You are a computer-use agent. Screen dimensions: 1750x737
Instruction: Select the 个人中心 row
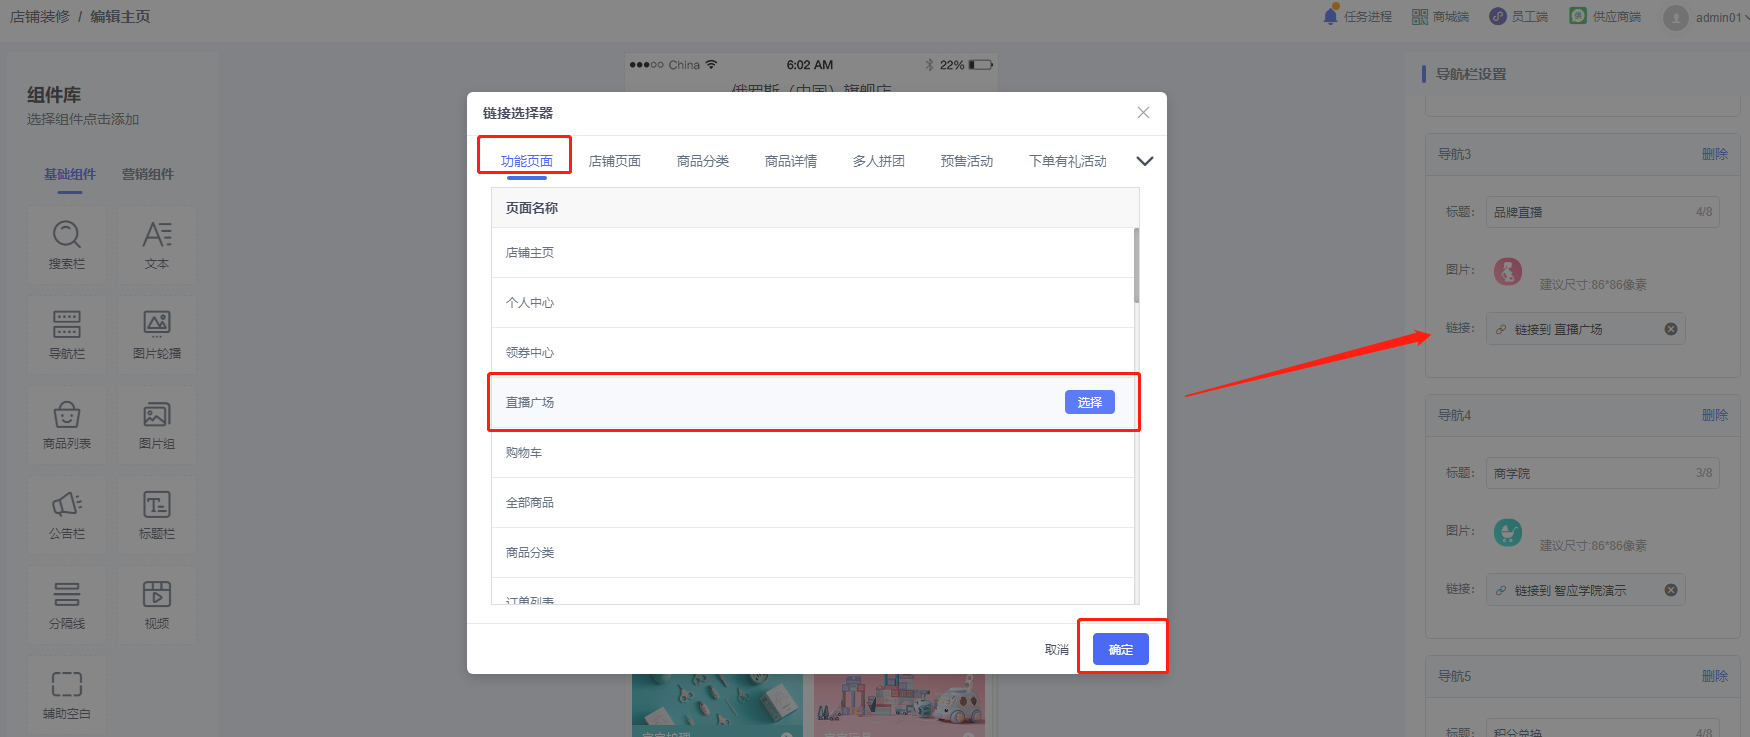tap(813, 303)
